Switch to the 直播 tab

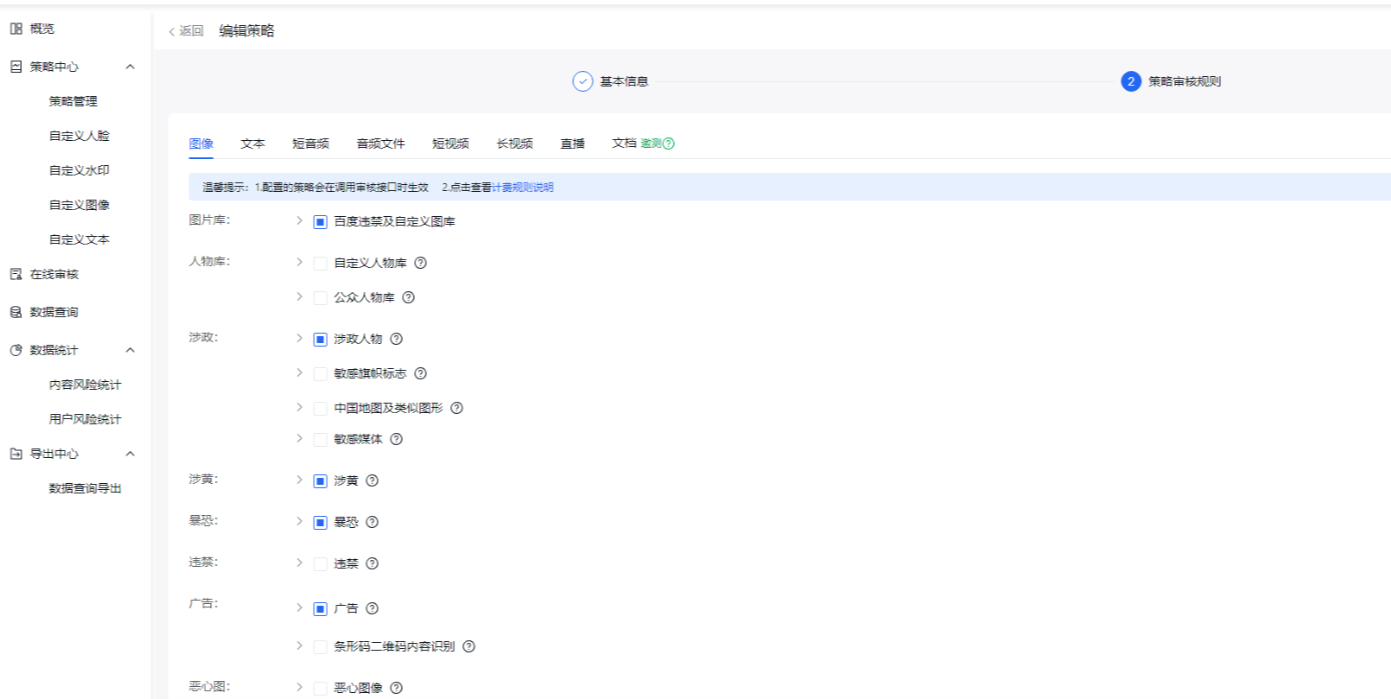(573, 144)
